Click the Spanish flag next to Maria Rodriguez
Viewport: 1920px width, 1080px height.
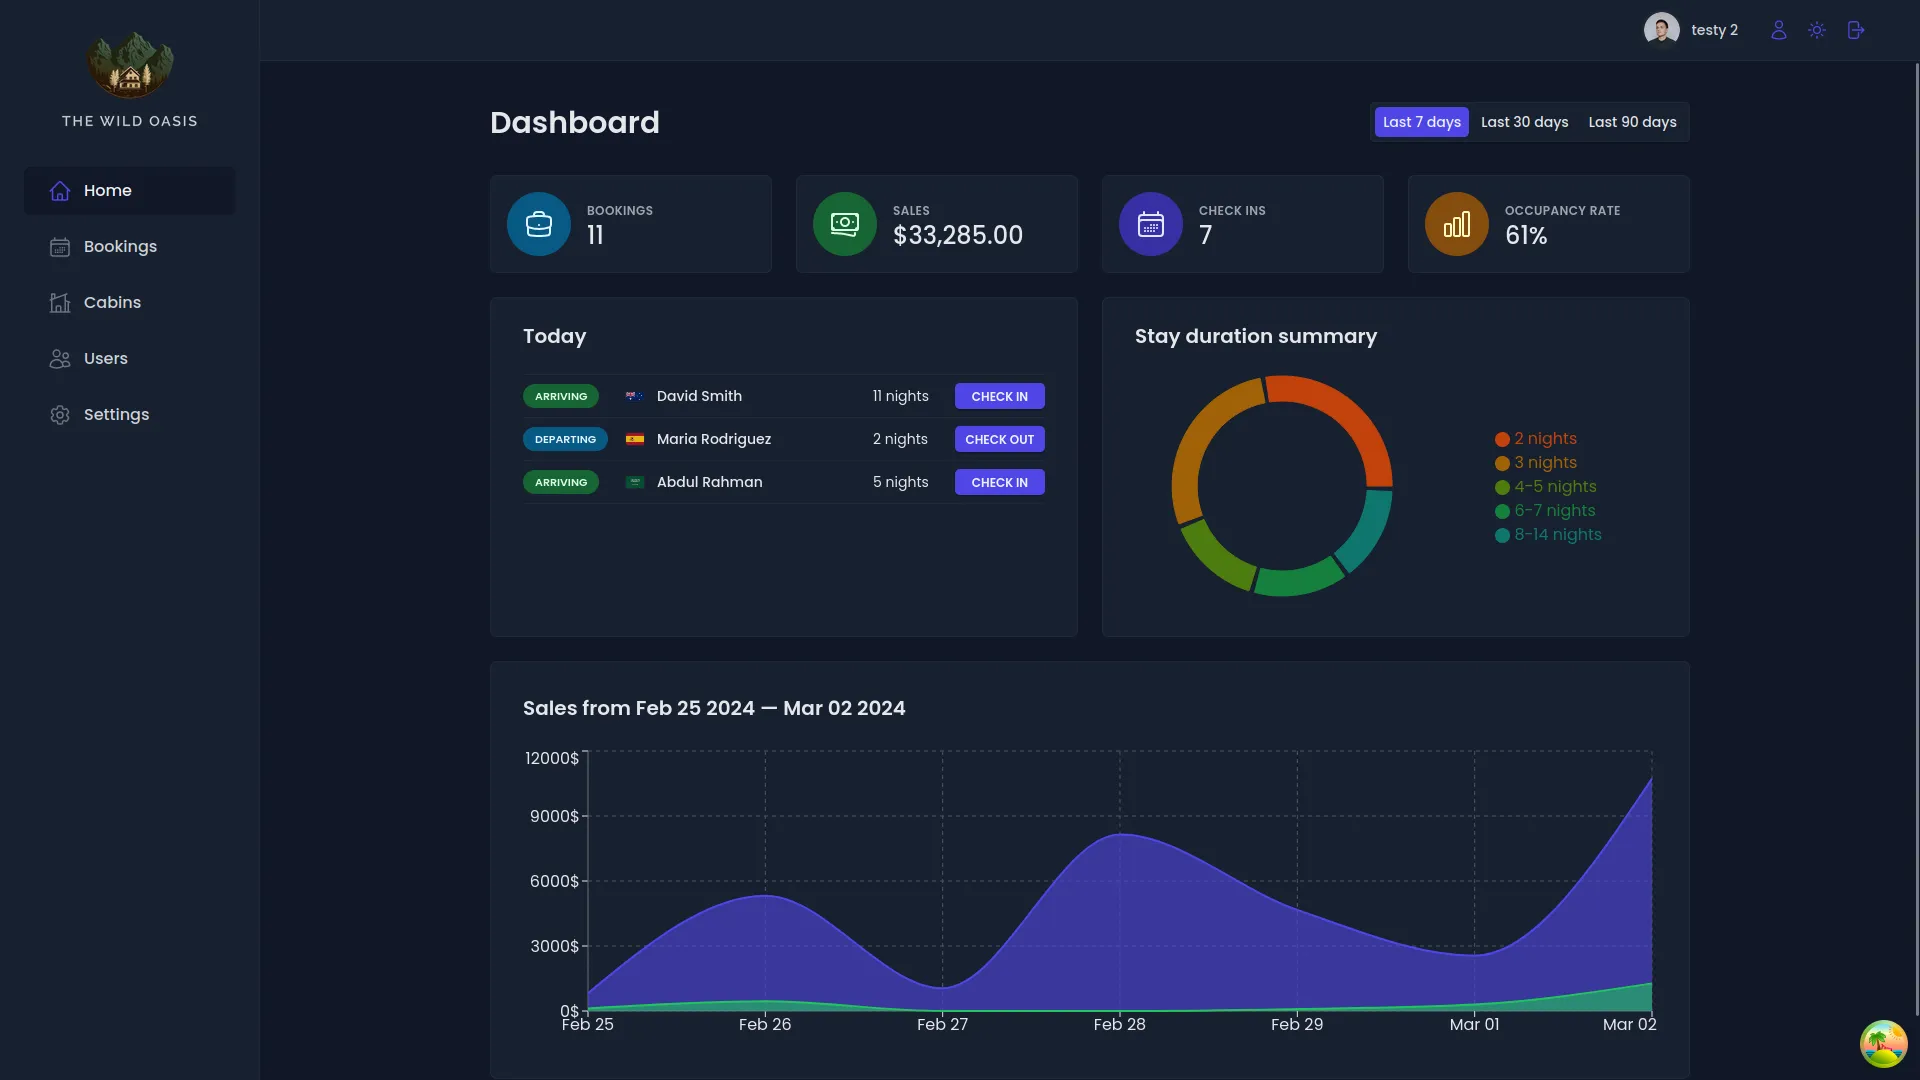(634, 439)
